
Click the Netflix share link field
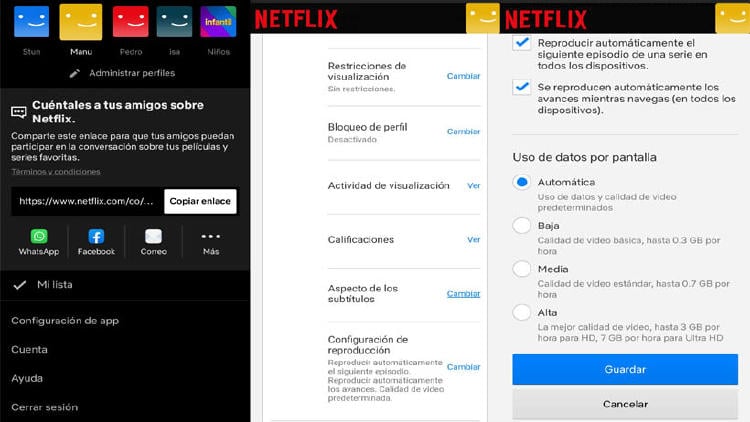(x=86, y=201)
